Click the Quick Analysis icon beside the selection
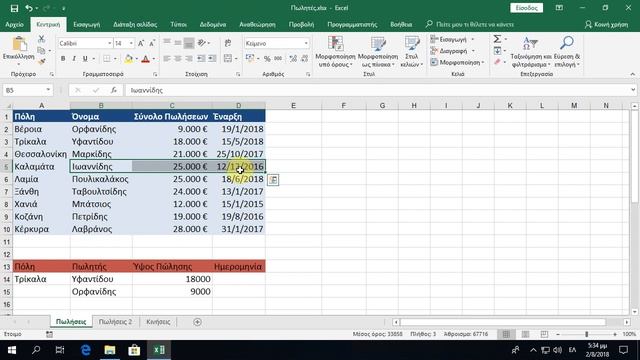 pos(273,180)
